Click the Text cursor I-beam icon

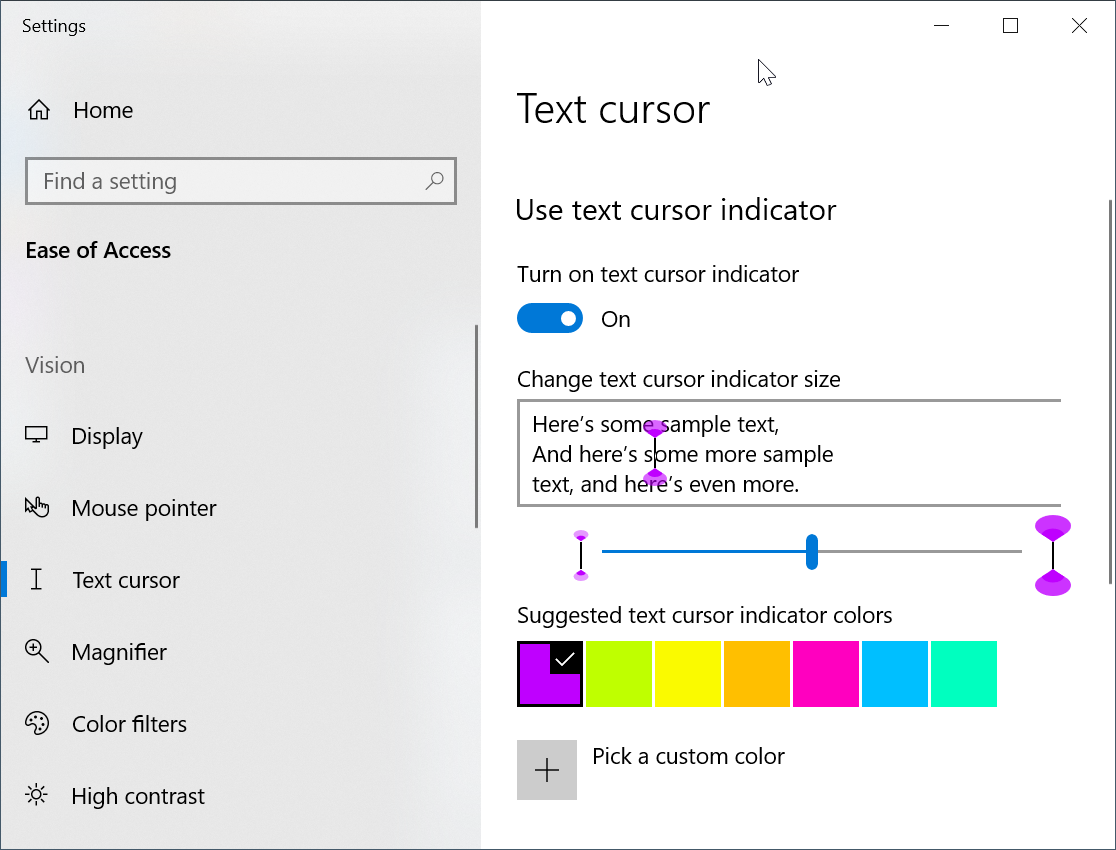coord(37,580)
